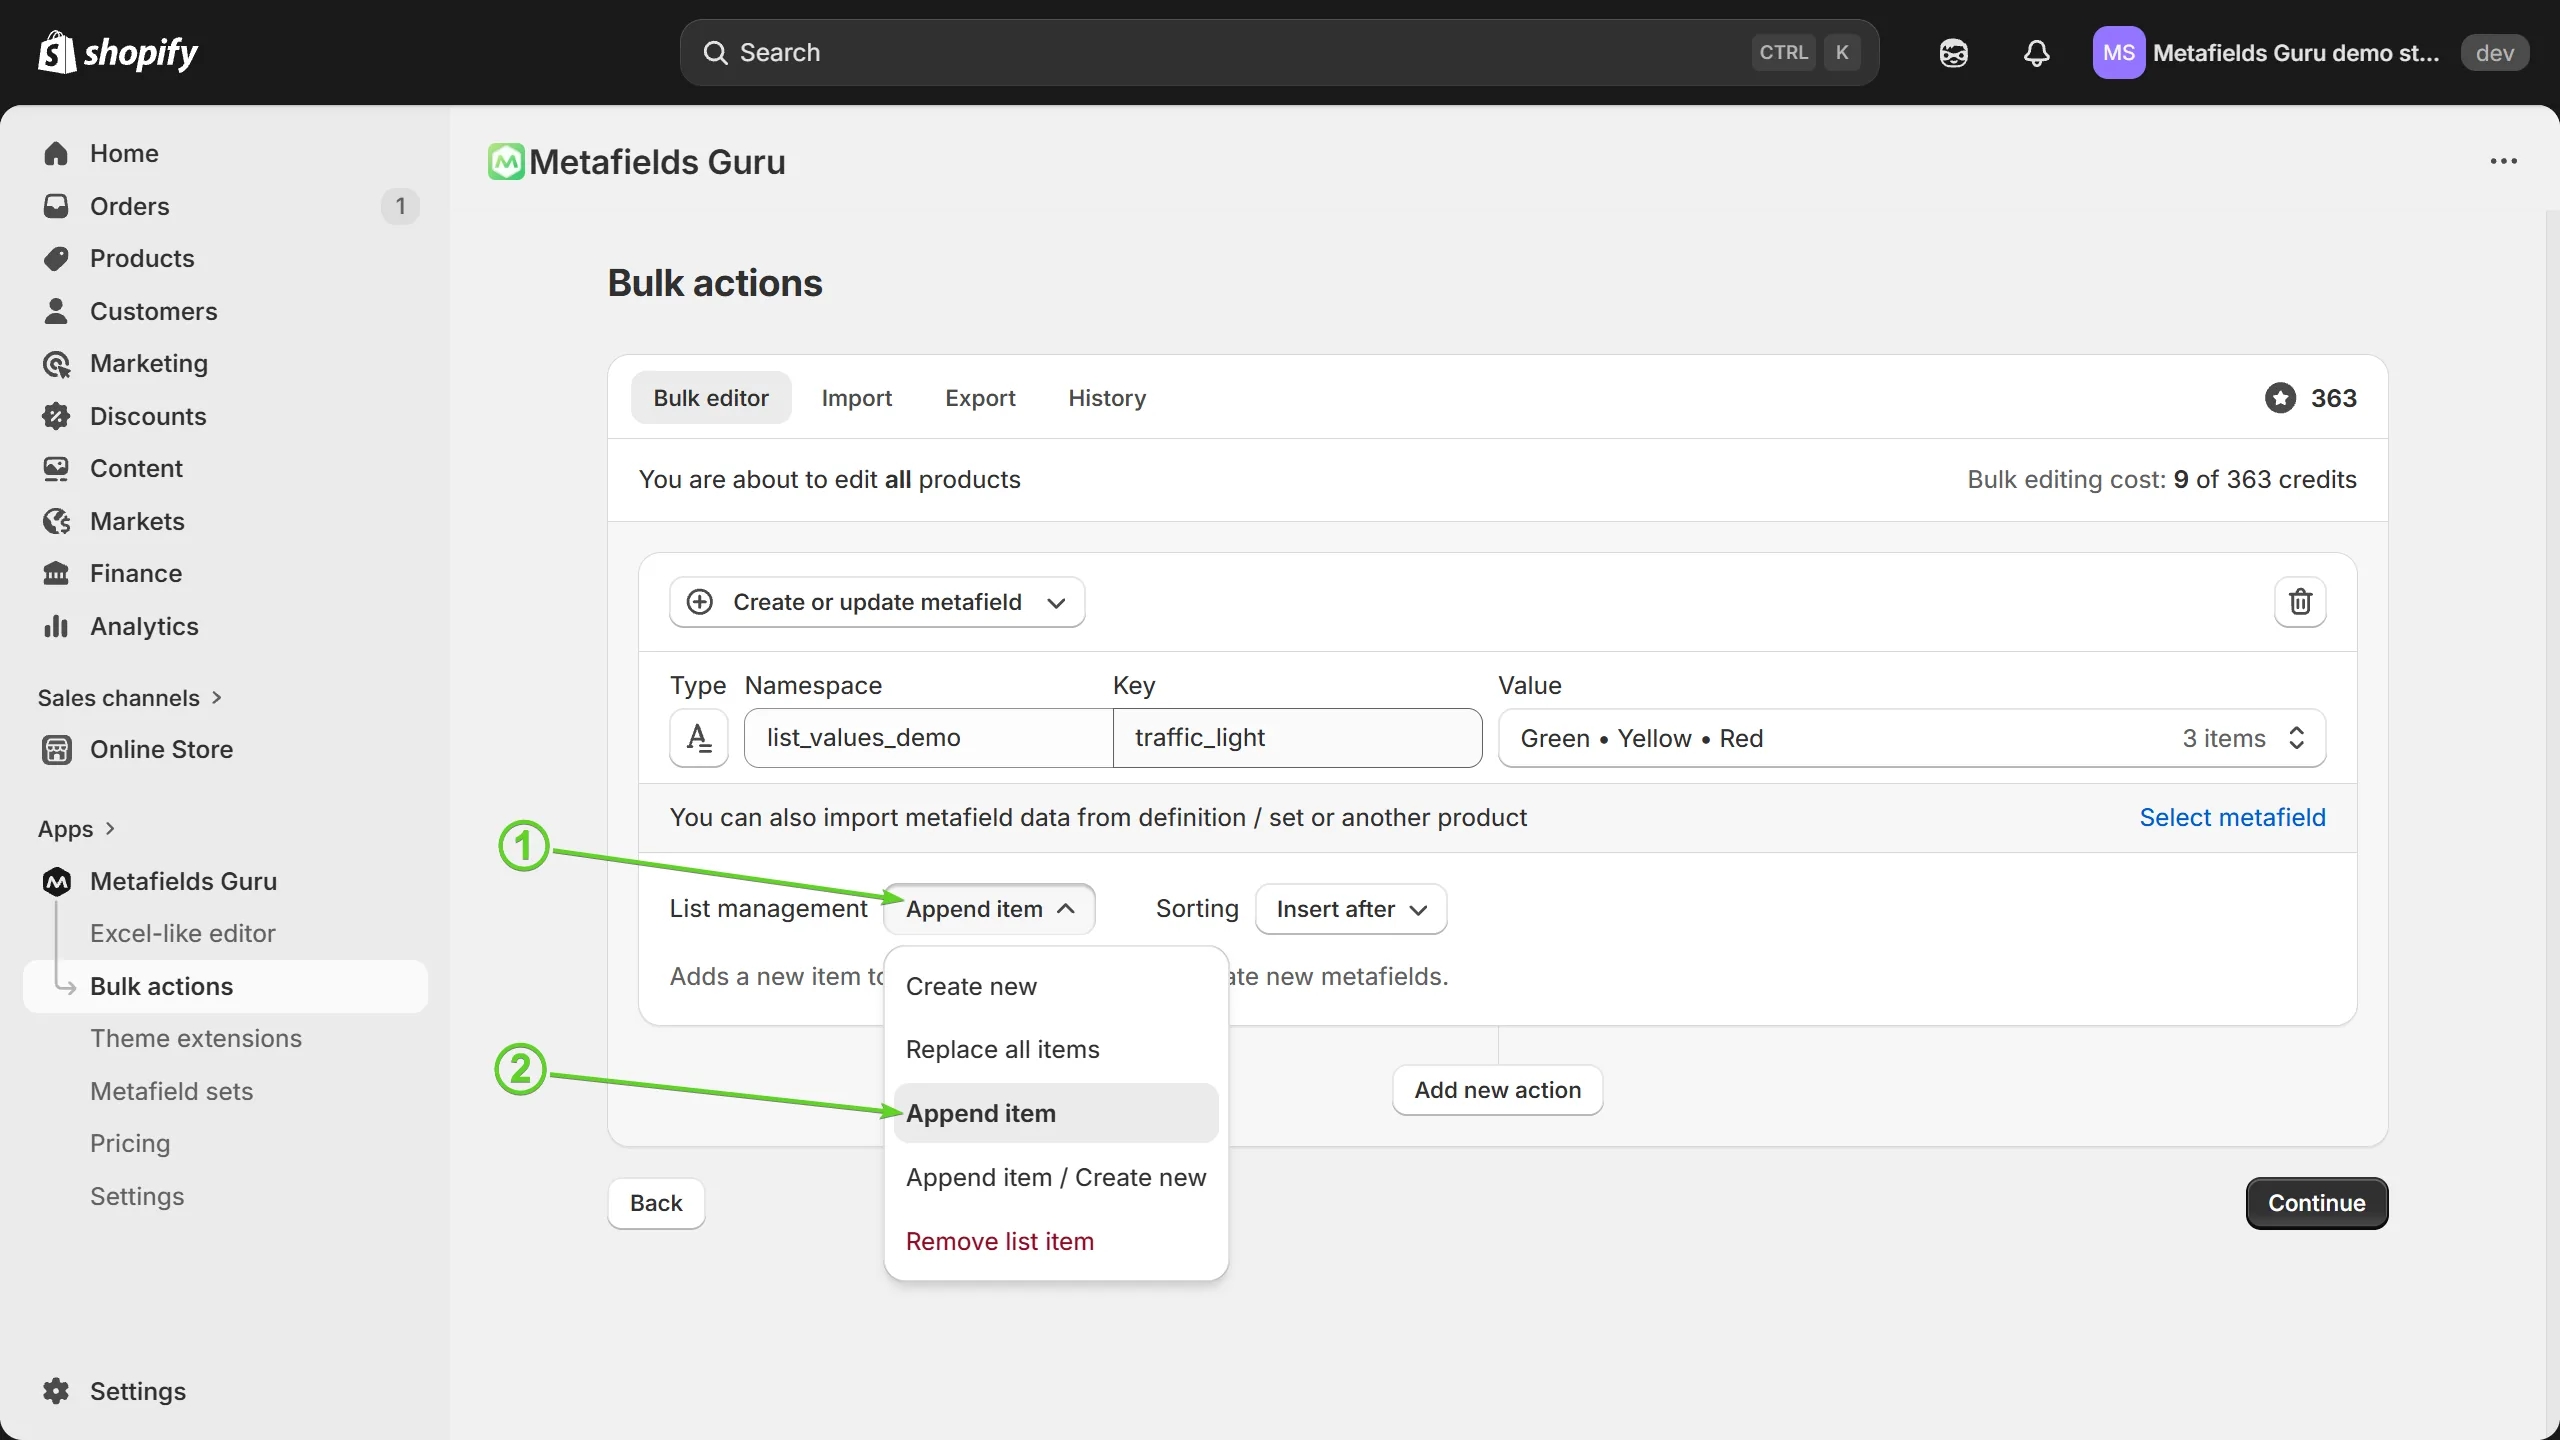Open Create or update metafield dropdown
This screenshot has width=2560, height=1440.
[x=877, y=602]
